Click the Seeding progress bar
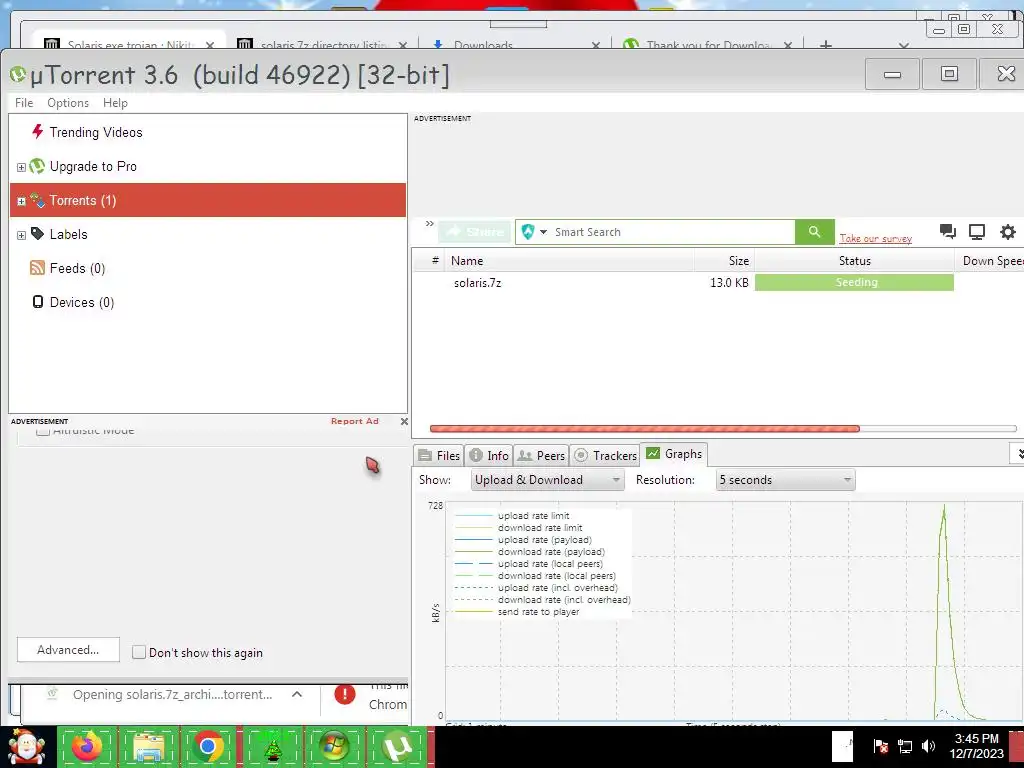Image resolution: width=1024 pixels, height=768 pixels. [854, 282]
